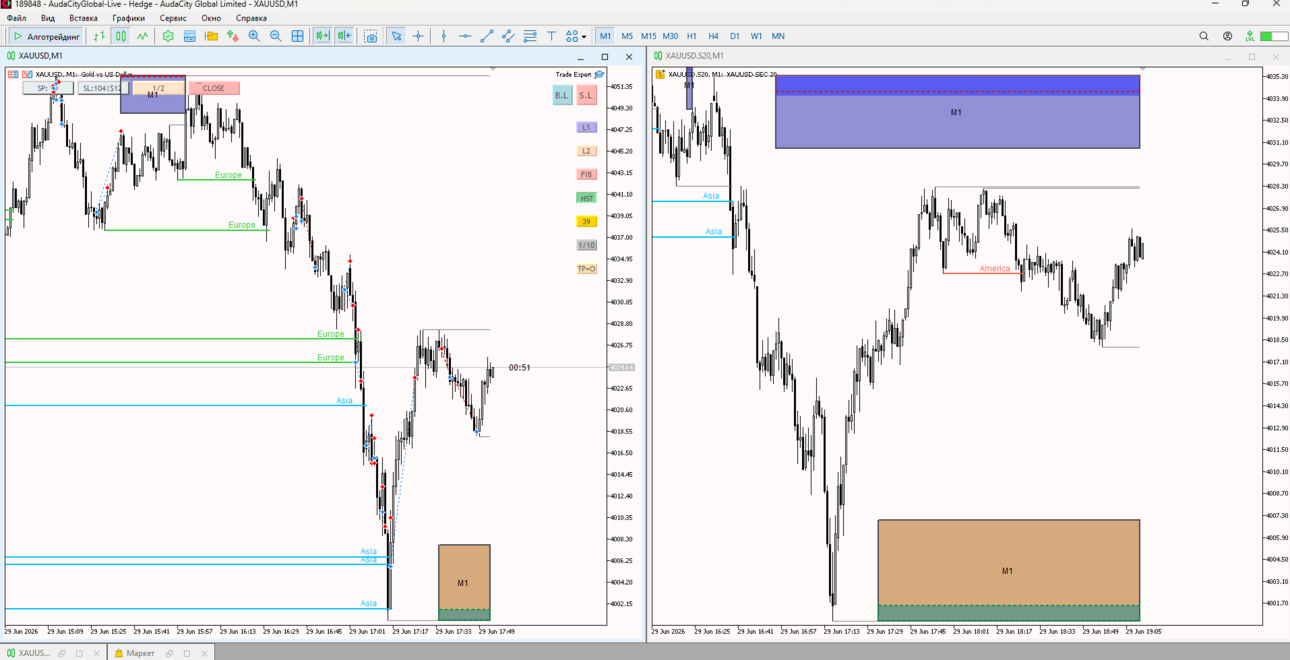The image size is (1290, 660).
Task: Click the yellow 39 button
Action: (586, 222)
